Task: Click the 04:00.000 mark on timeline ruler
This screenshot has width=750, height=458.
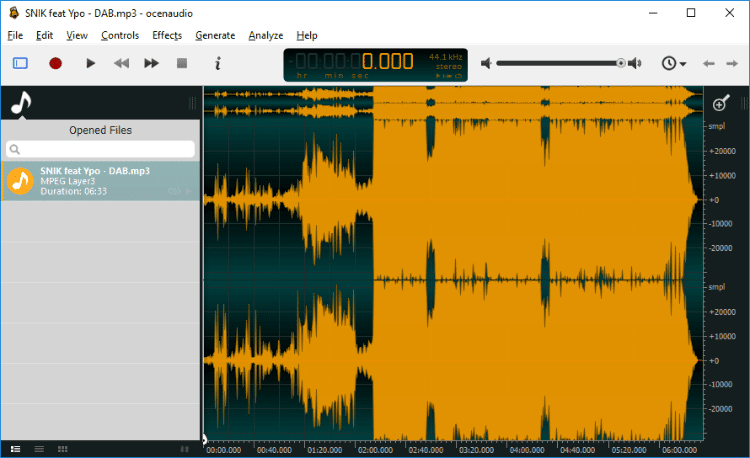Action: [x=527, y=450]
